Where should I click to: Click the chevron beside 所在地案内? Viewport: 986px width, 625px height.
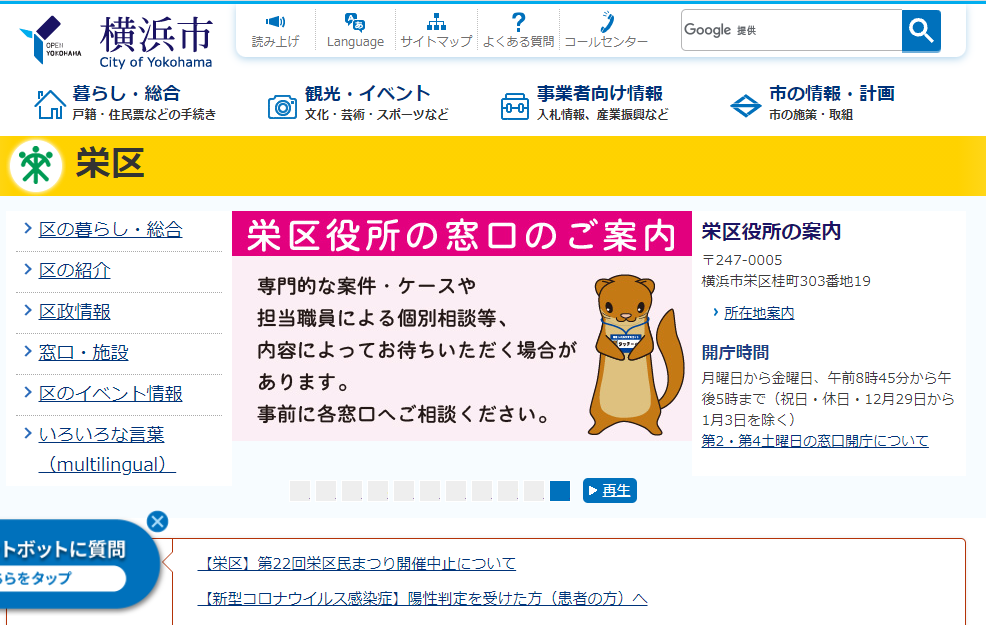pyautogui.click(x=716, y=312)
